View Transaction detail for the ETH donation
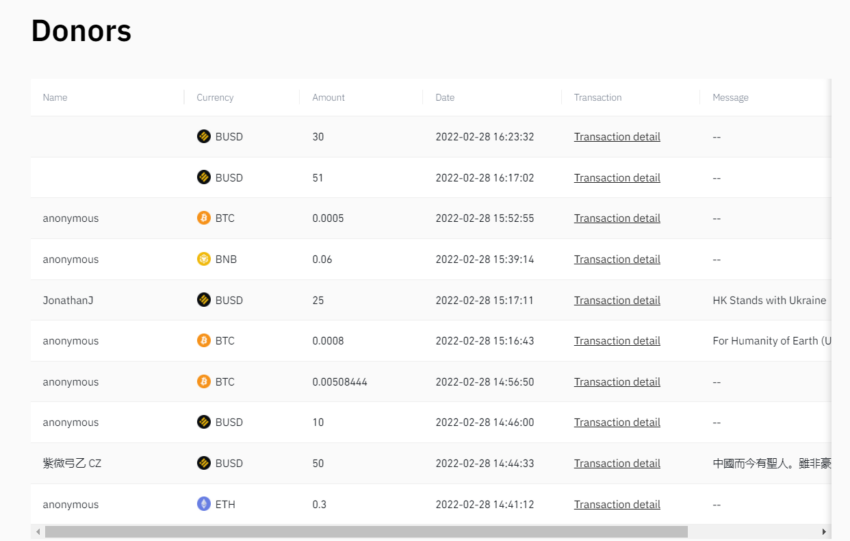Image resolution: width=850 pixels, height=541 pixels. pos(617,504)
